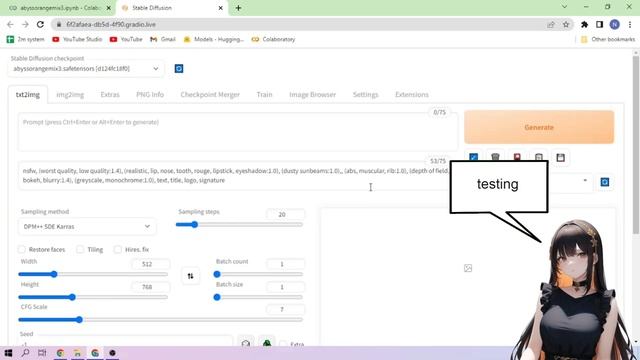Image resolution: width=640 pixels, height=360 pixels.
Task: Enable Tiling checkbox
Action: tap(80, 249)
